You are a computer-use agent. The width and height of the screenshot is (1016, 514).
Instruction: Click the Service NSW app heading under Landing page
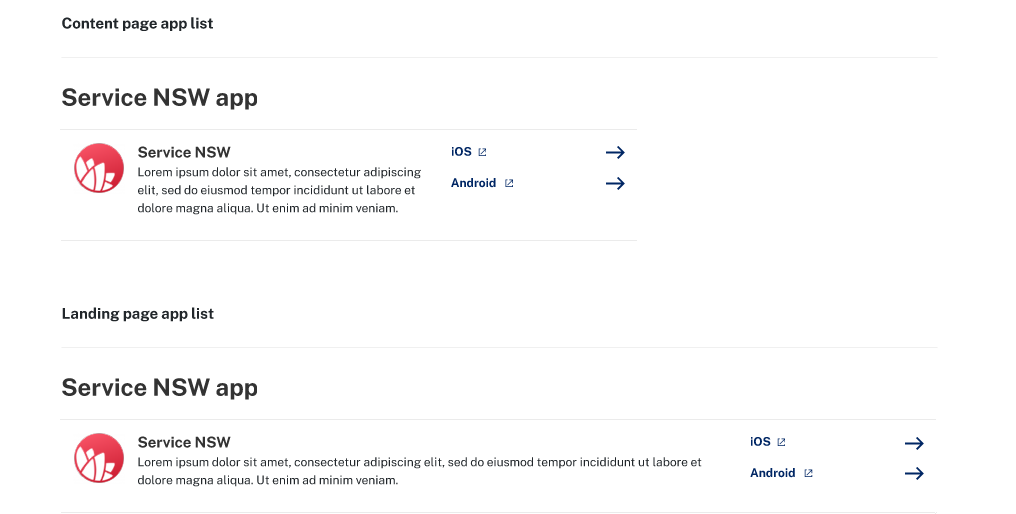(159, 388)
